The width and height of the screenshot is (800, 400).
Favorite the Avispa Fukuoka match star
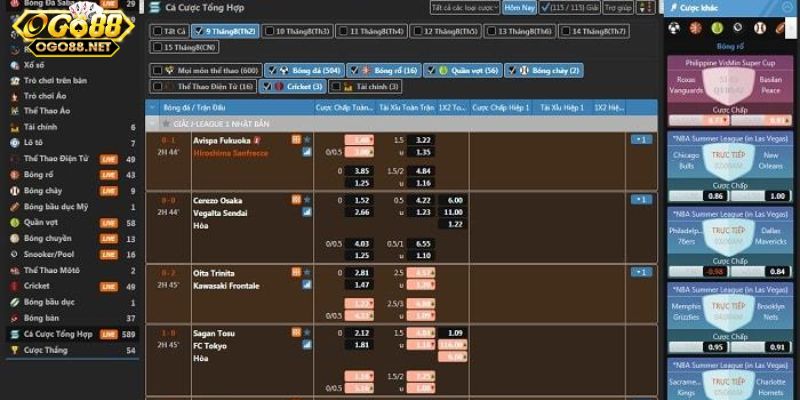coord(307,139)
